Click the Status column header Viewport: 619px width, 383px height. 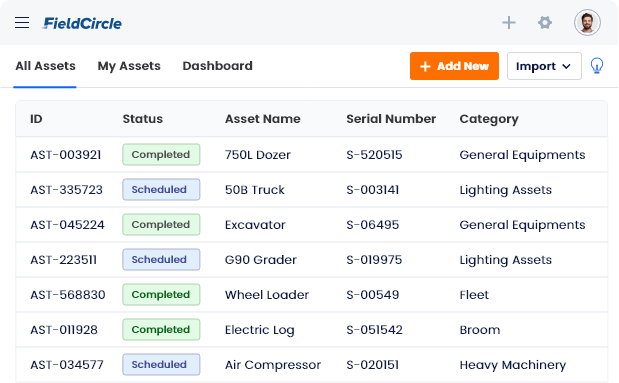click(143, 119)
